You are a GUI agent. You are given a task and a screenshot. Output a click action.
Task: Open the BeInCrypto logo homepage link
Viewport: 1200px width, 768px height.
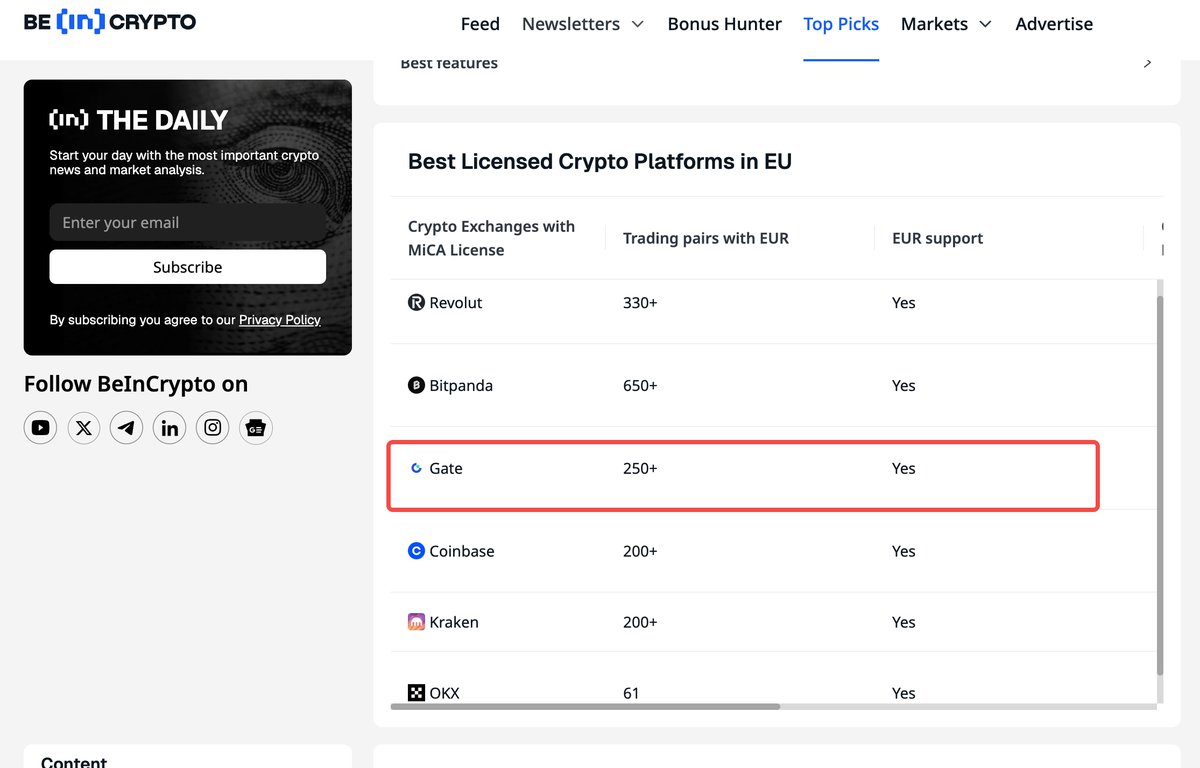point(110,21)
